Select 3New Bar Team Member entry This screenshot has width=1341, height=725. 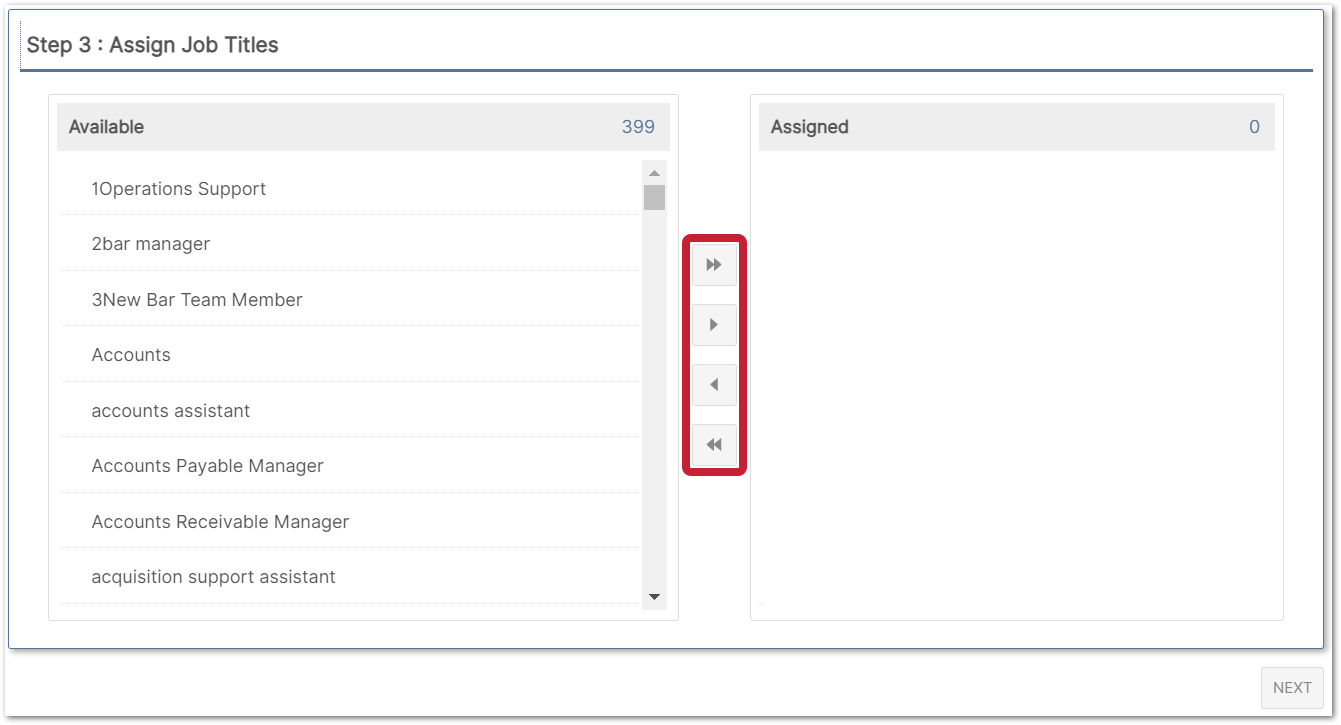(197, 300)
